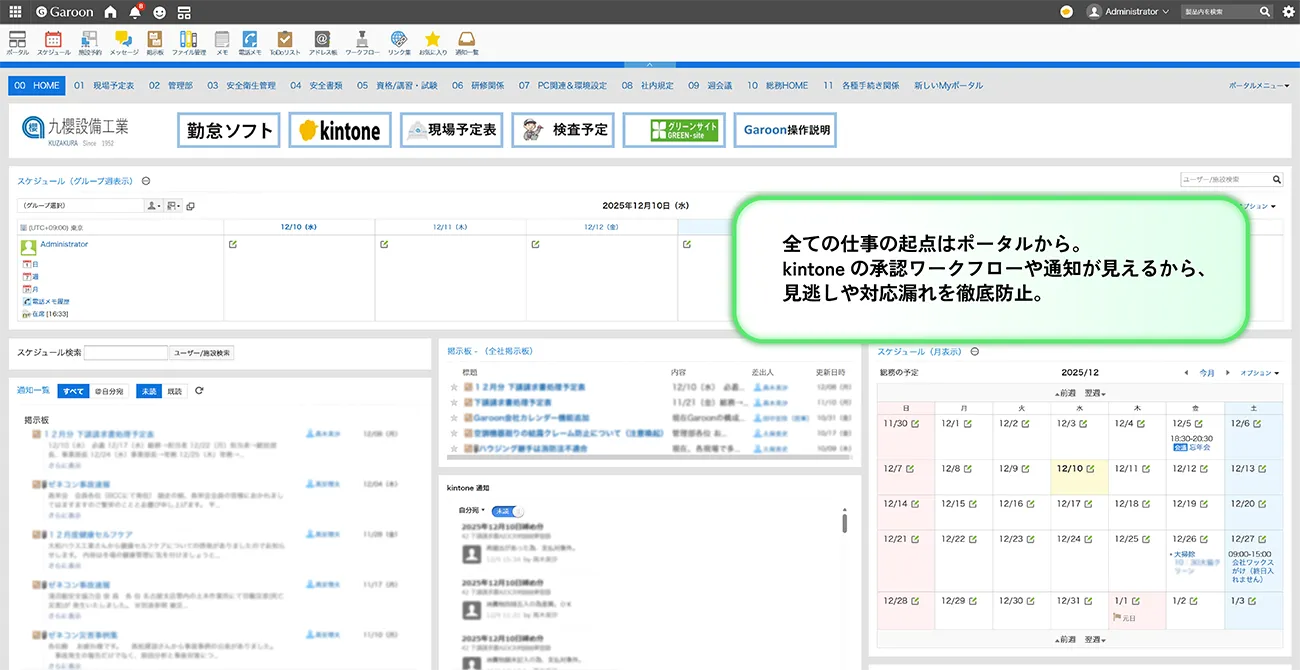Viewport: 1300px width, 670px height.
Task: Open the ポータルメニュー dropdown
Action: 1257,86
